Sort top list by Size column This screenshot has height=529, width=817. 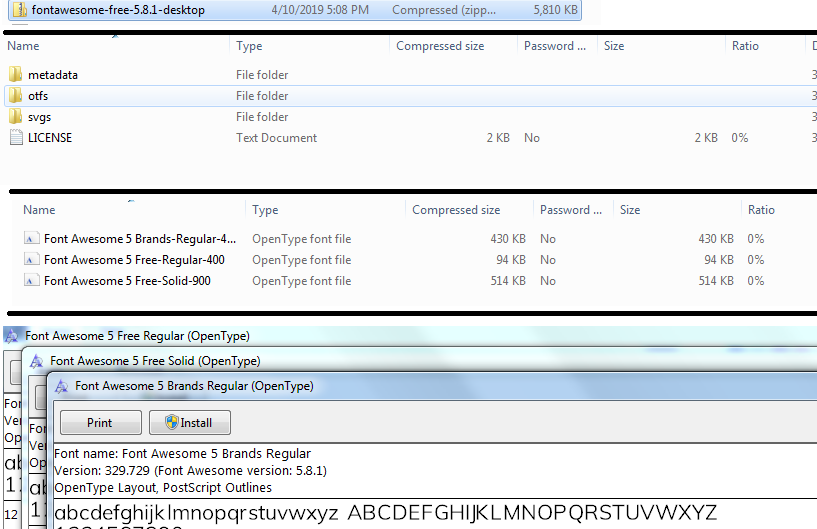pyautogui.click(x=614, y=46)
